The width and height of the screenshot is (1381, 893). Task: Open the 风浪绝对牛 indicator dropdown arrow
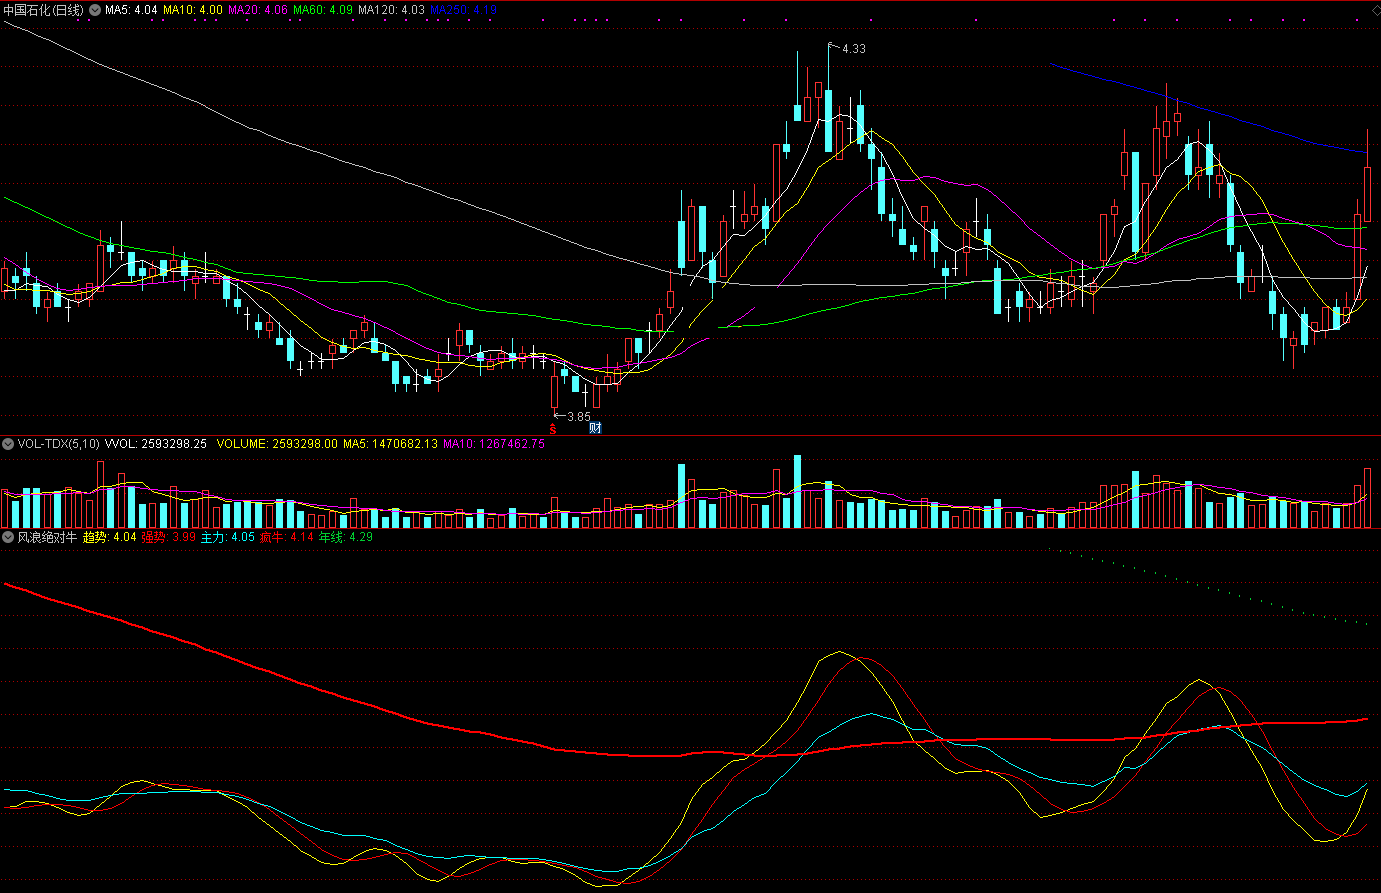click(8, 537)
